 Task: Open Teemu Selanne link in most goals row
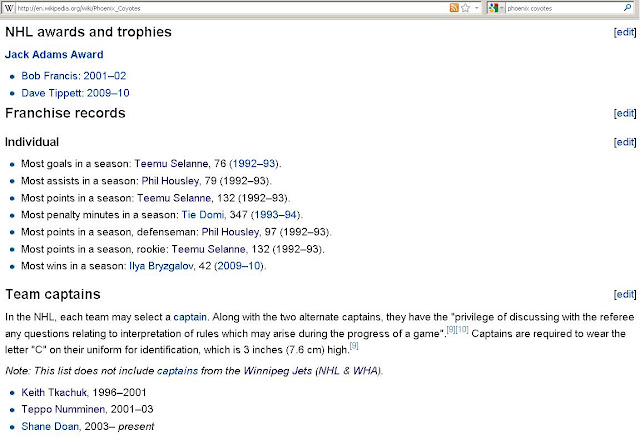point(171,164)
